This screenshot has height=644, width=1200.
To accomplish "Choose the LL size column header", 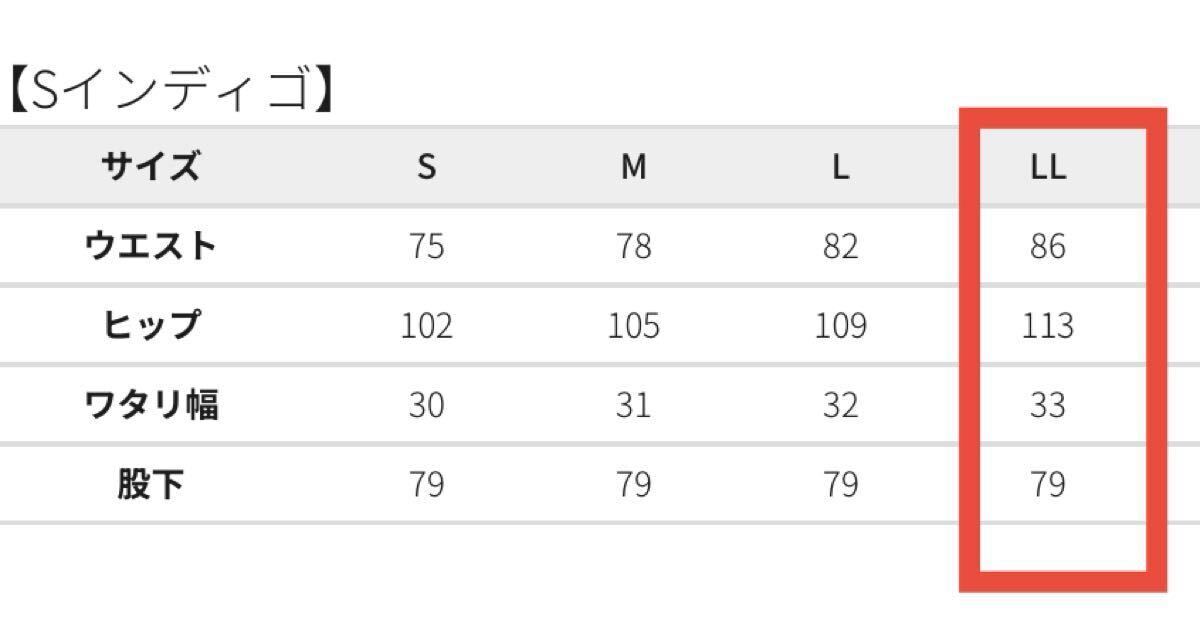I will (x=1047, y=167).
